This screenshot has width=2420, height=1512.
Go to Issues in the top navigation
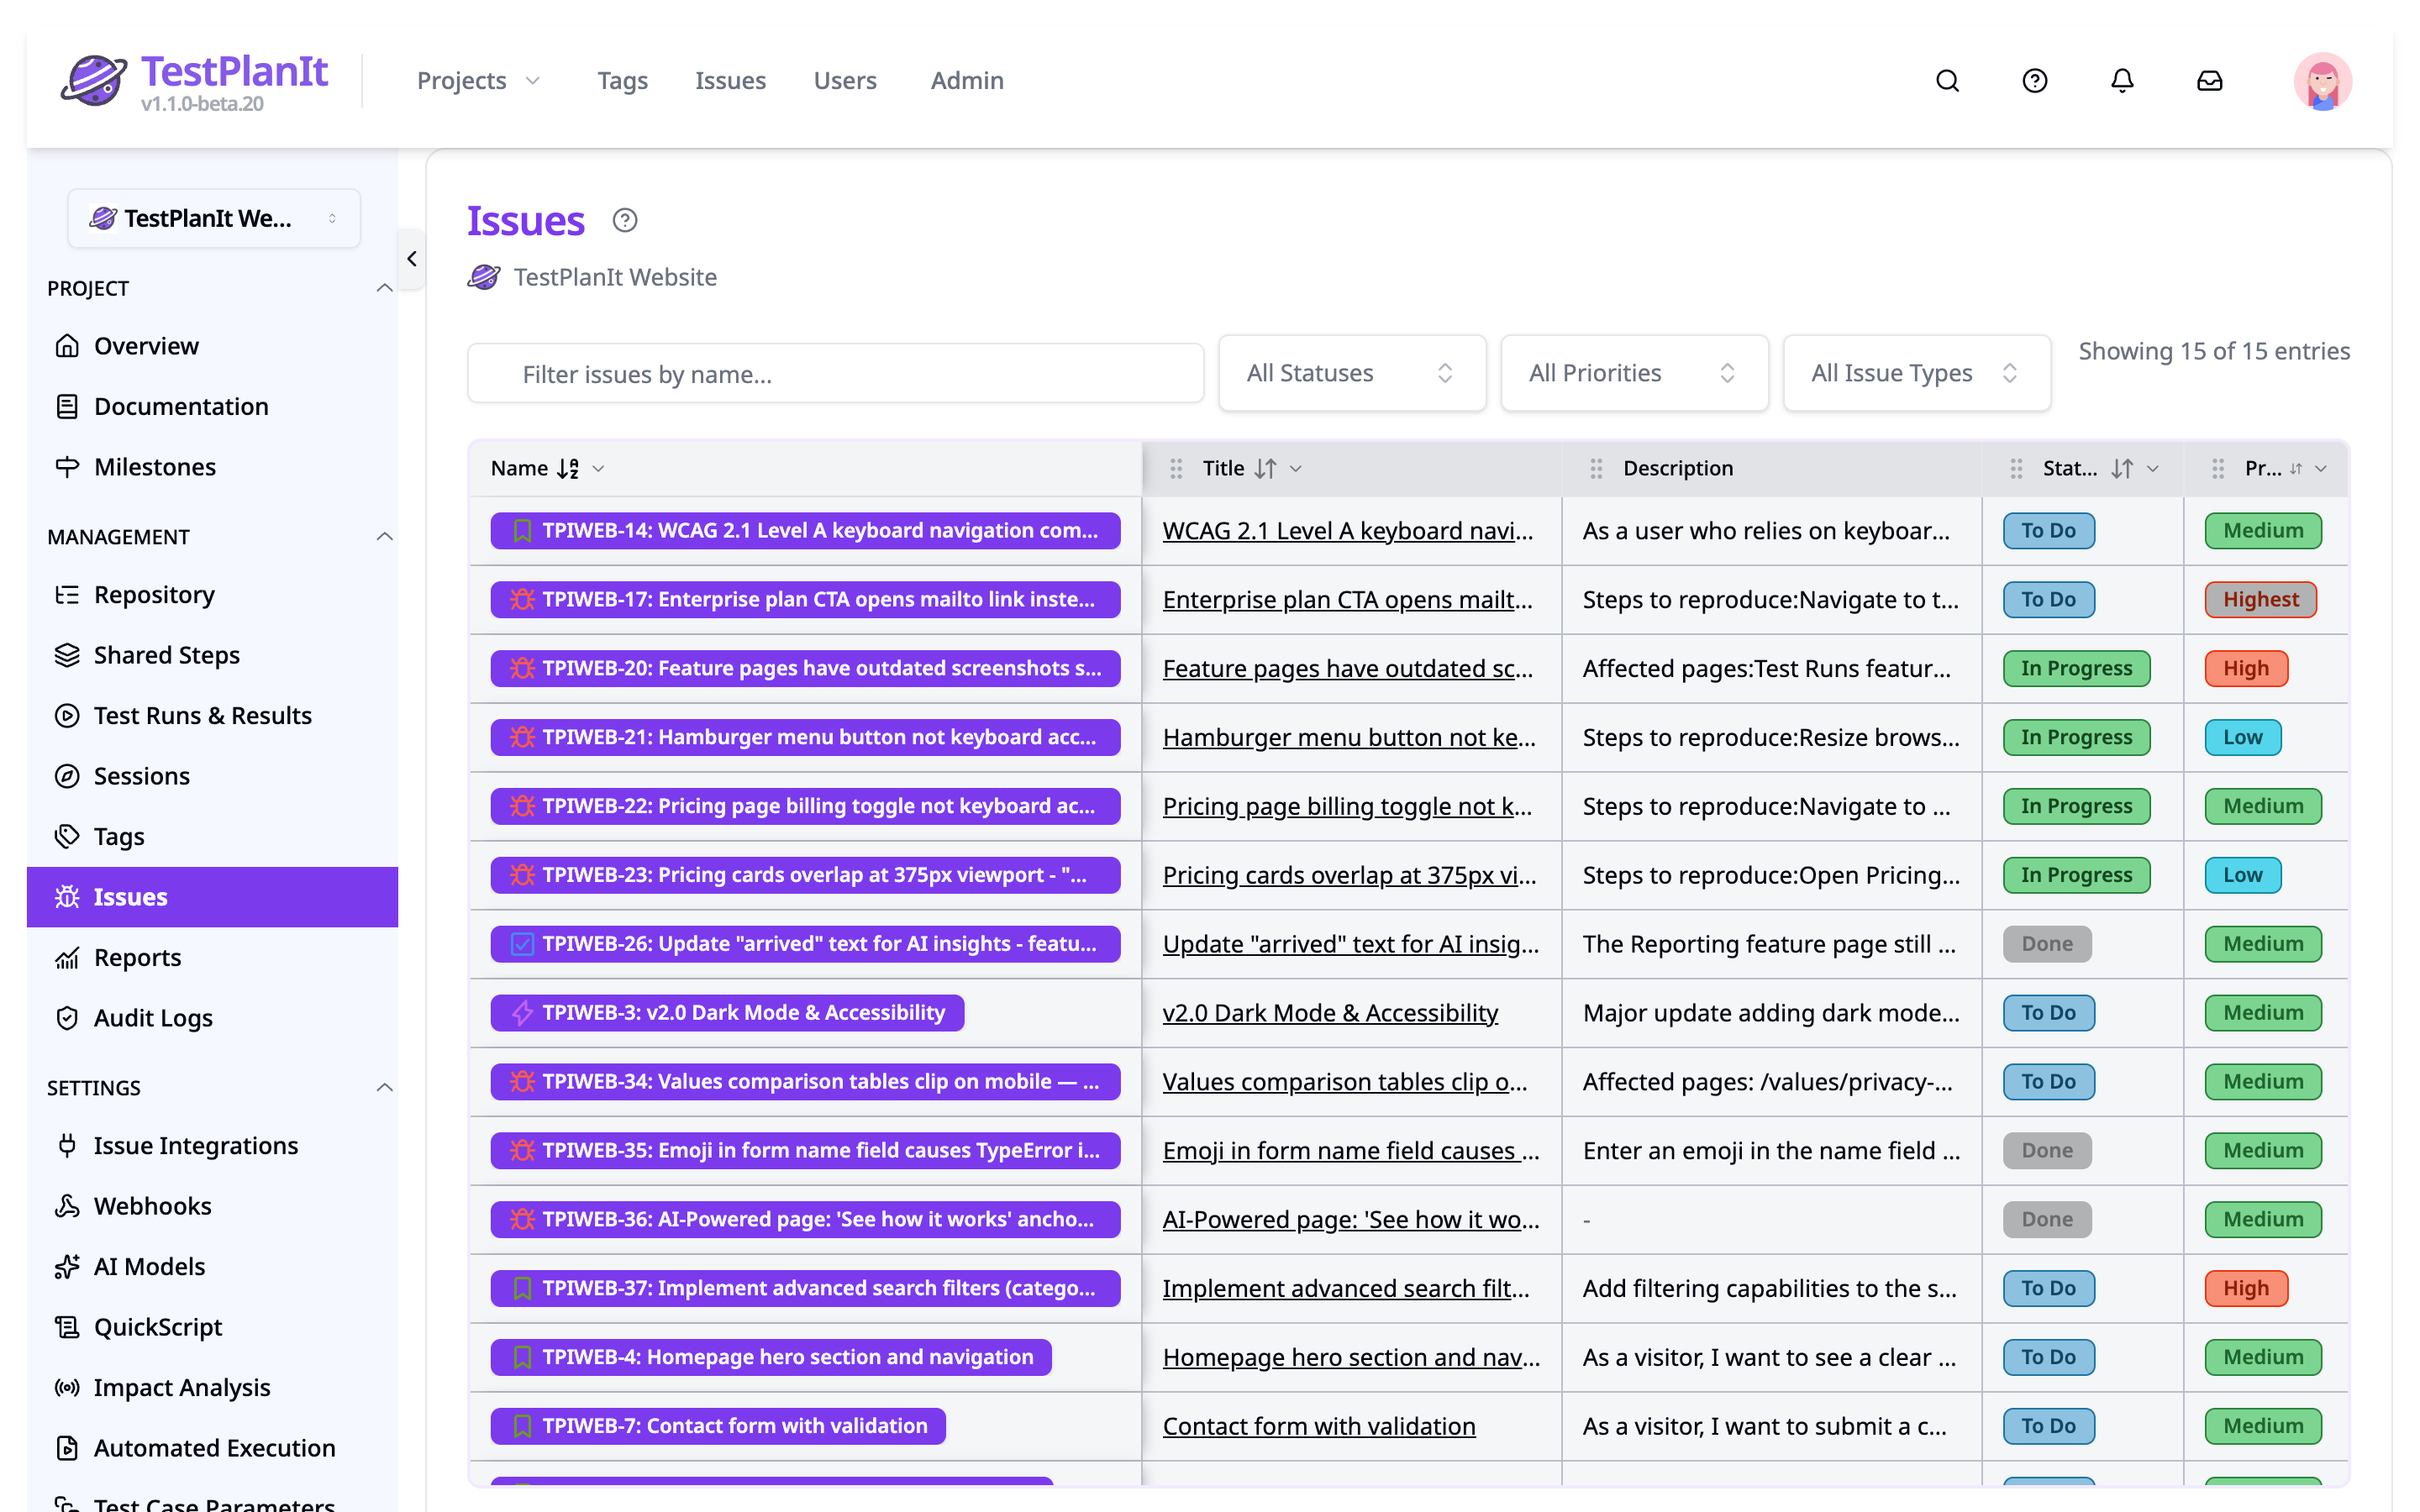point(730,81)
